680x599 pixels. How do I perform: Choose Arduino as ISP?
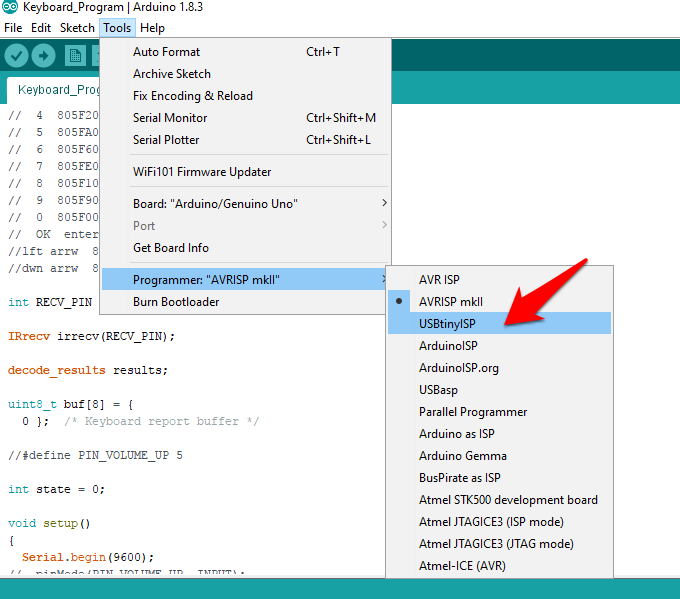[x=500, y=434]
